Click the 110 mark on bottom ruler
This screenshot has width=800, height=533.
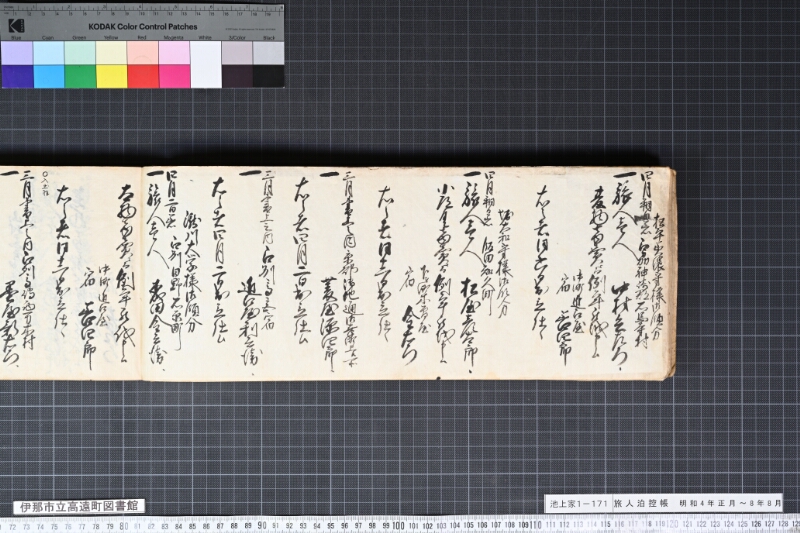[535, 525]
